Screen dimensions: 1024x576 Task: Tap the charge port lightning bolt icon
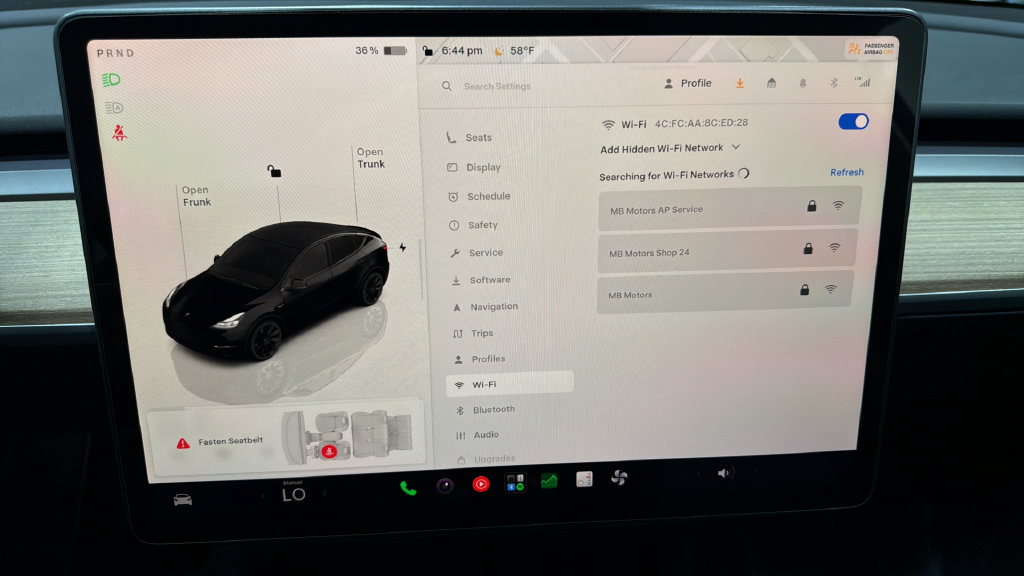click(x=403, y=247)
